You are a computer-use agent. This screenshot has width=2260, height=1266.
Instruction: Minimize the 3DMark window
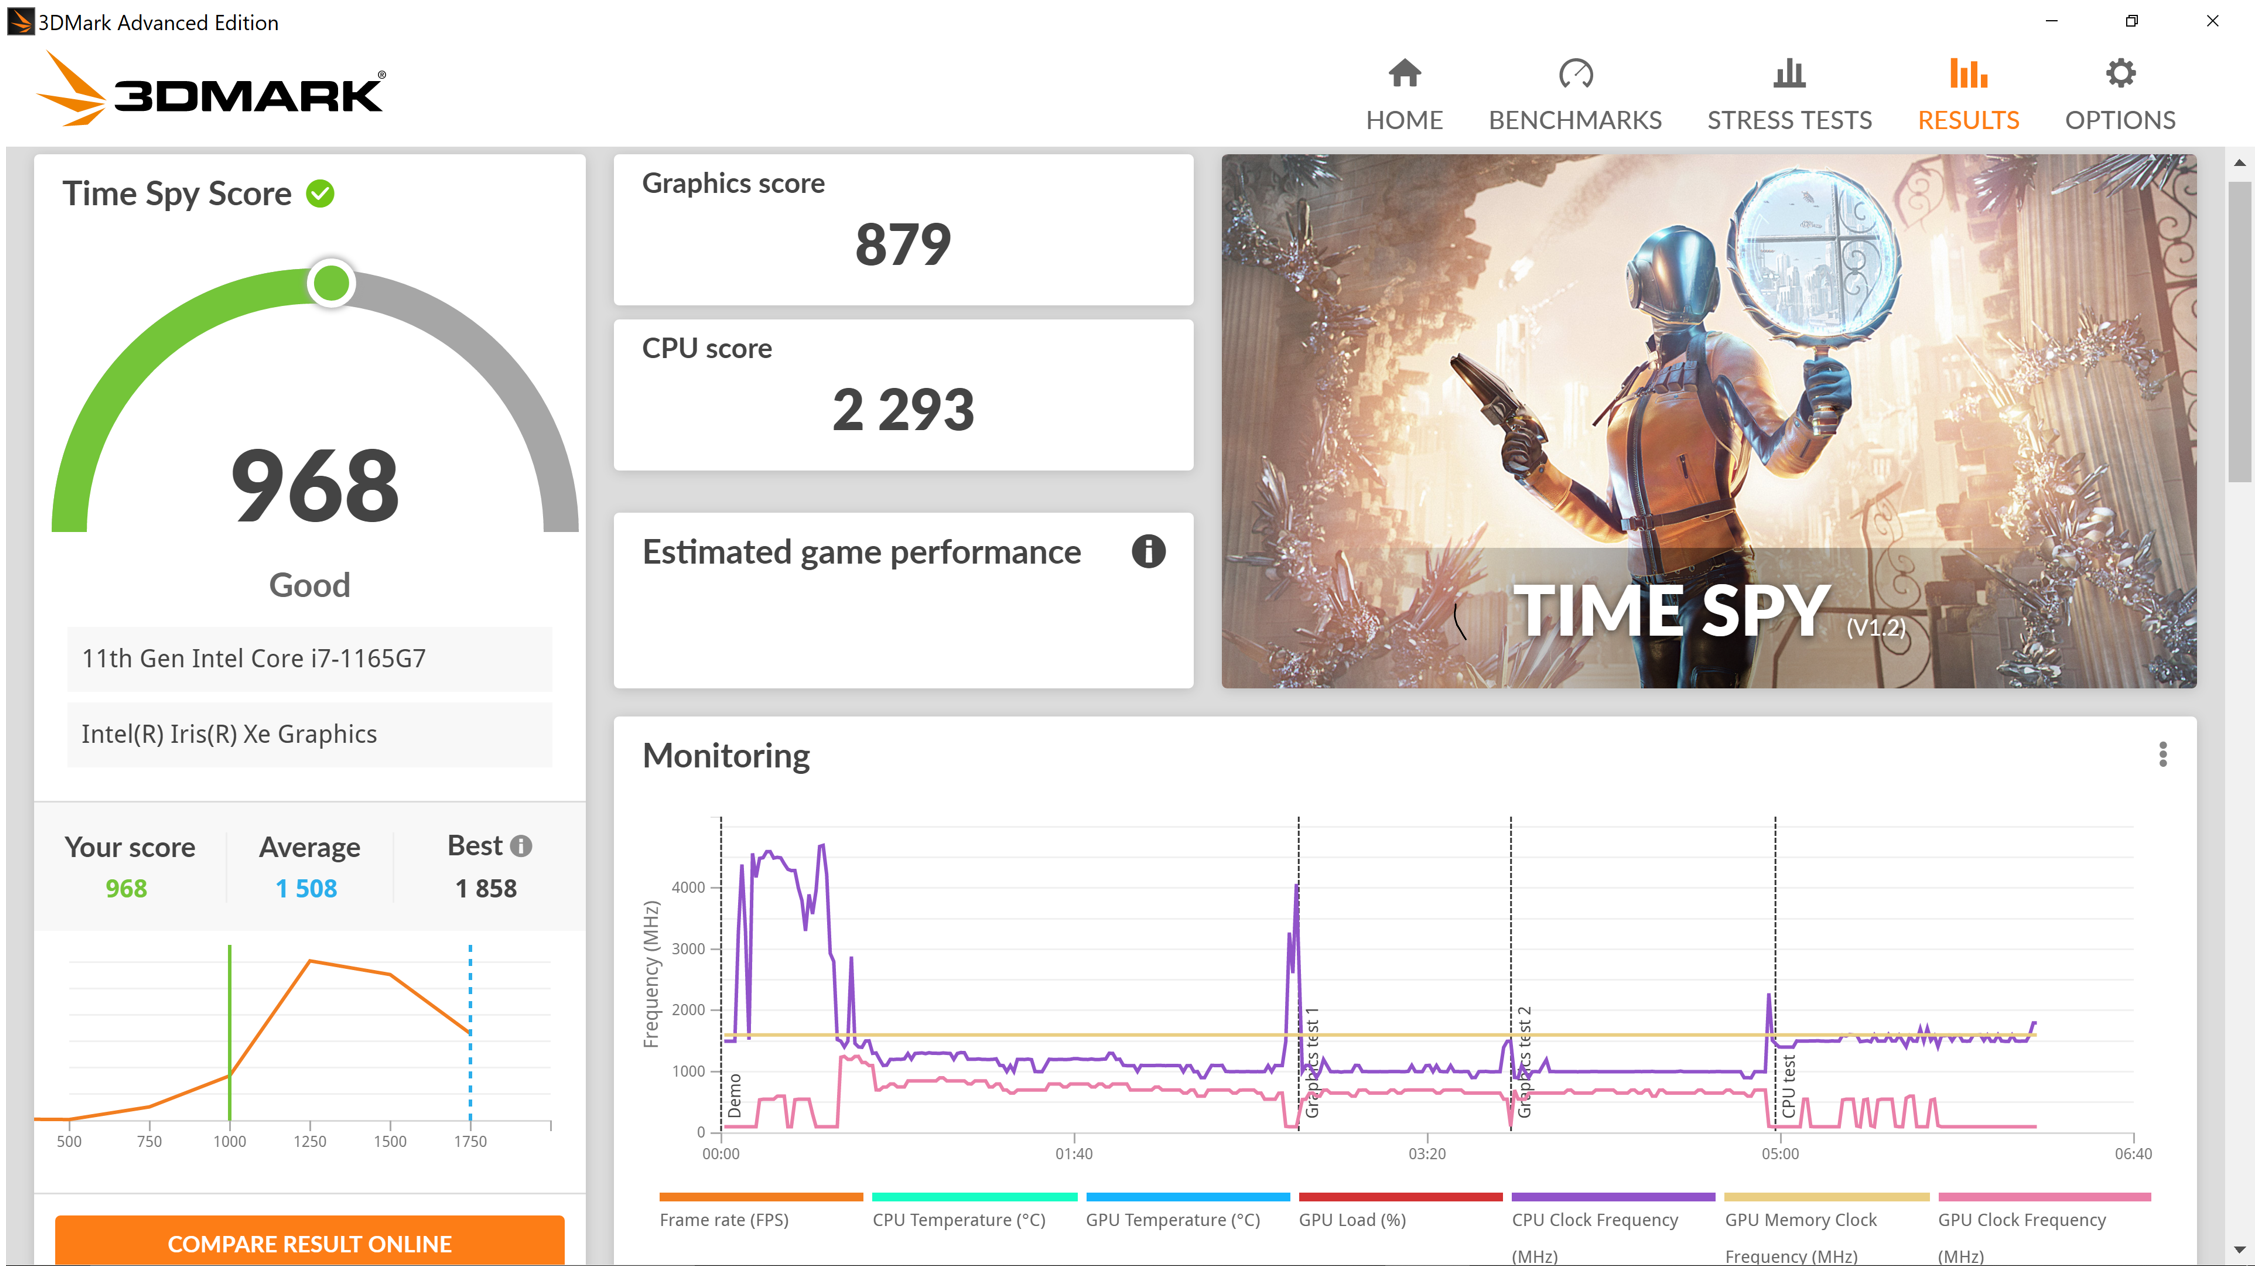2051,21
